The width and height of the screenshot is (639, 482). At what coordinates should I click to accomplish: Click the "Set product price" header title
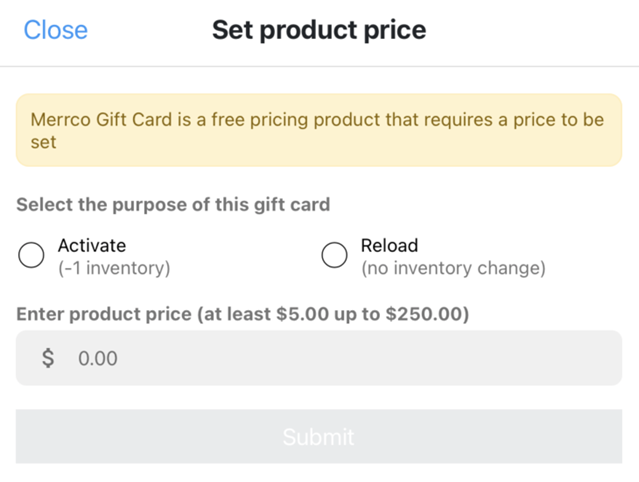click(x=319, y=30)
